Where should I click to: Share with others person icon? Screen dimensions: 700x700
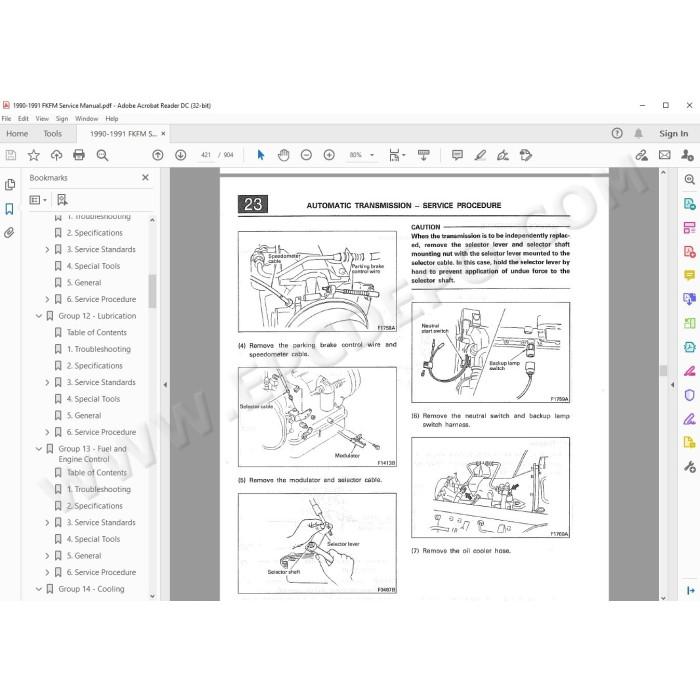click(687, 155)
